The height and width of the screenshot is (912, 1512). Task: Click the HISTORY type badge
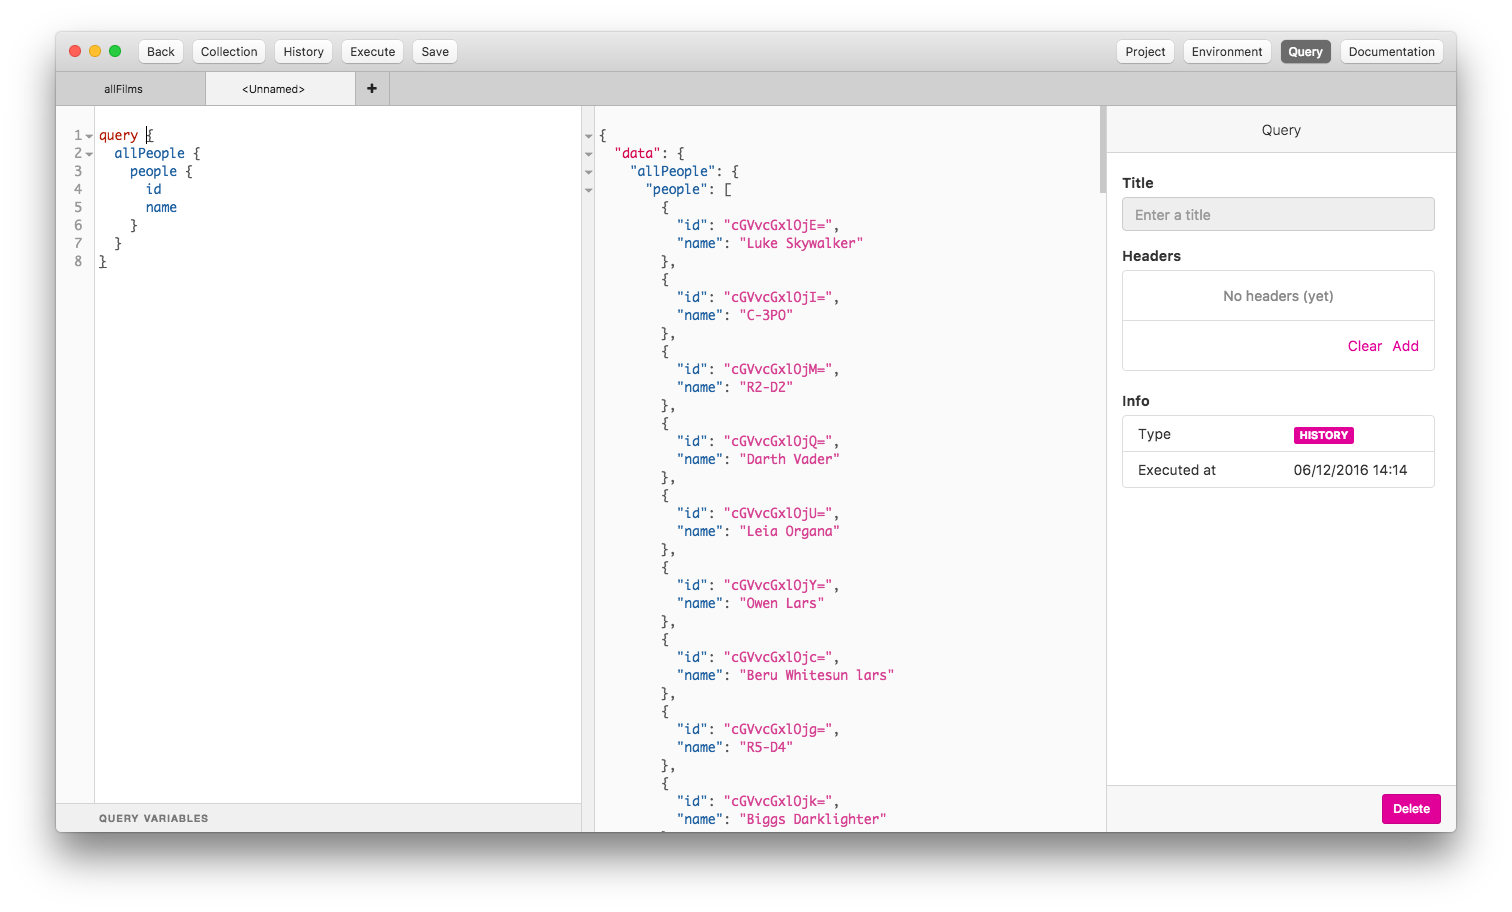(x=1323, y=435)
